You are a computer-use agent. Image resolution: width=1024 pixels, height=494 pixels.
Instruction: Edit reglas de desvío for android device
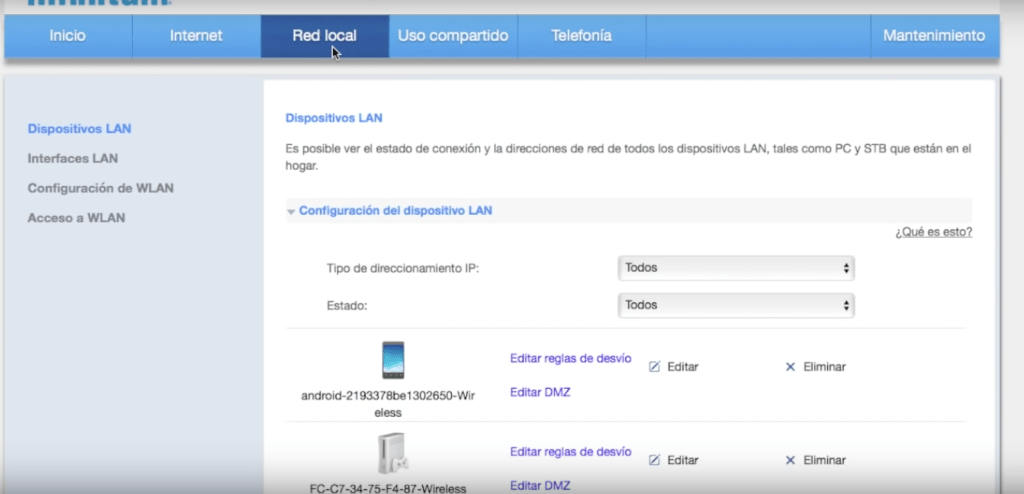(x=571, y=358)
